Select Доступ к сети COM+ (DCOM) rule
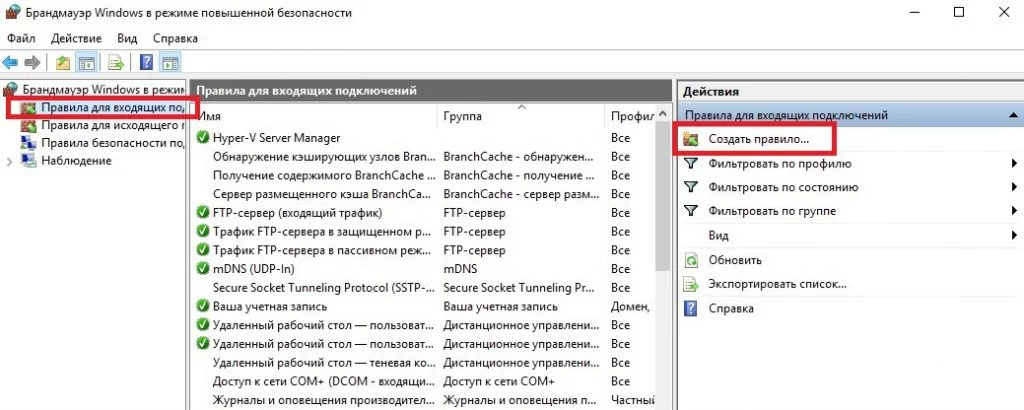 pos(324,381)
